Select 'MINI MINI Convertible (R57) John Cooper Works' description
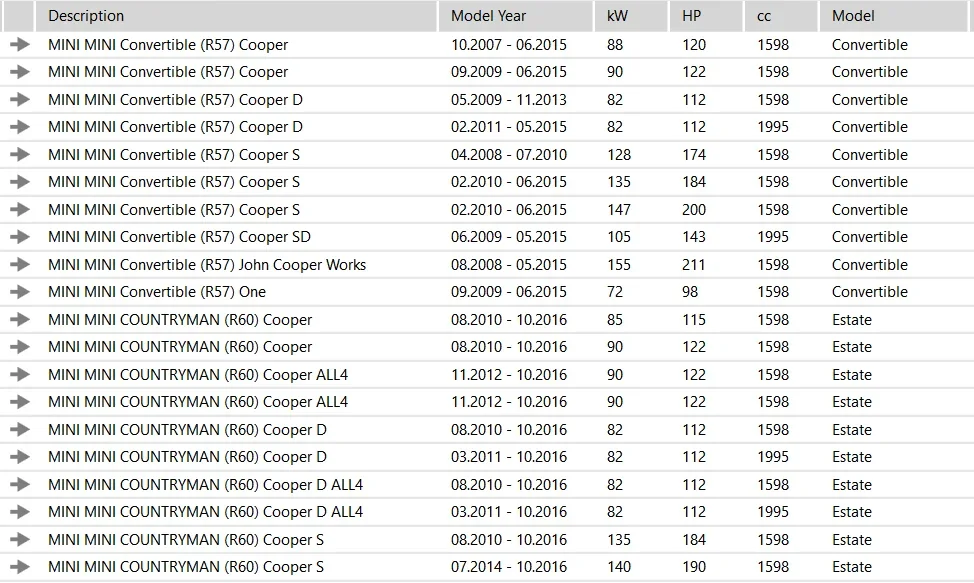 point(207,264)
